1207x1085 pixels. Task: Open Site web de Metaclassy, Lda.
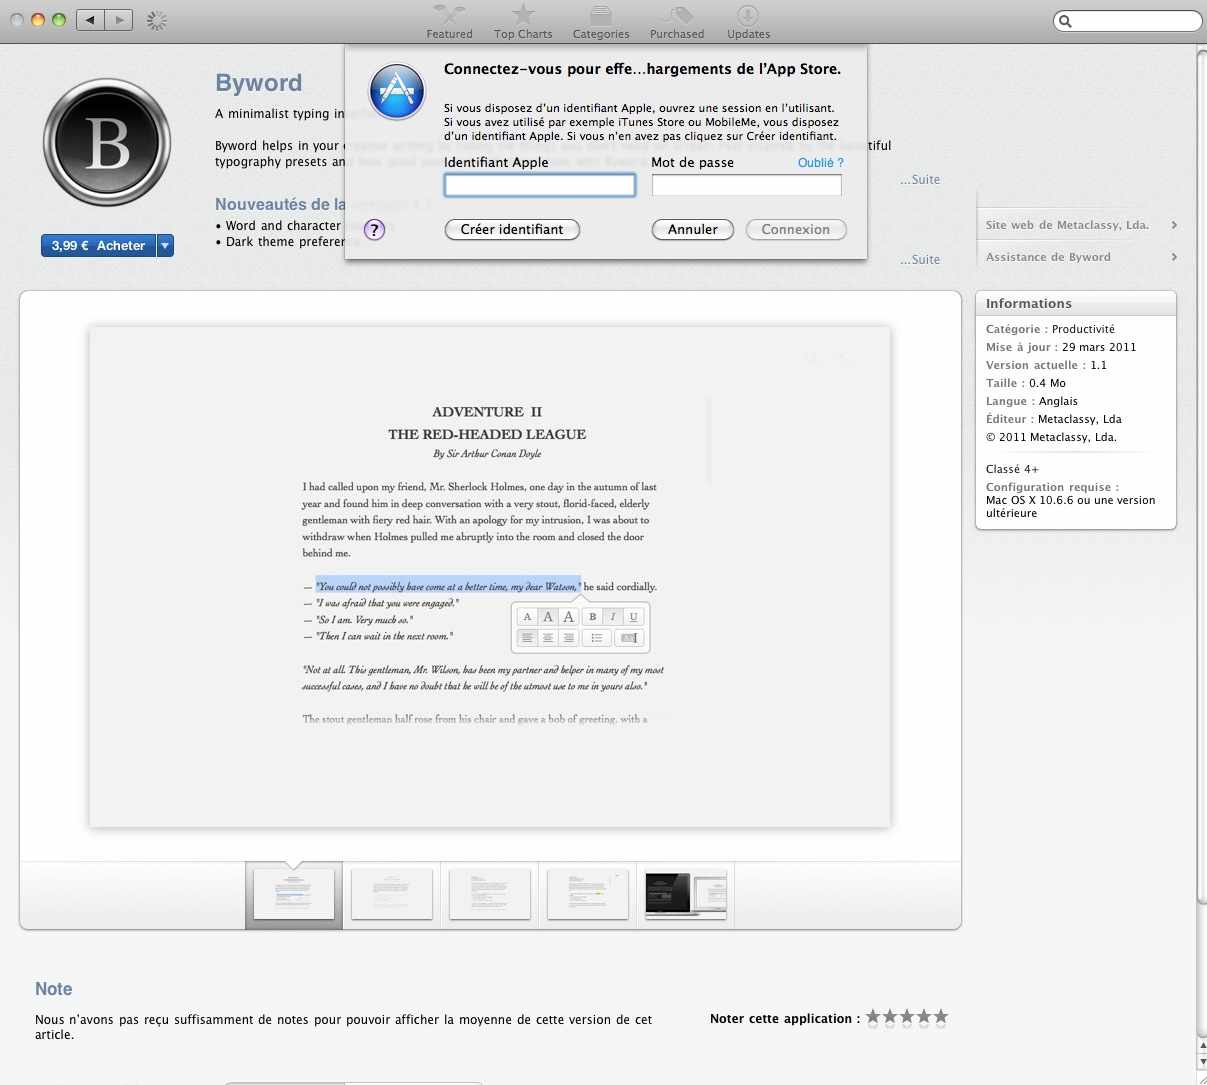coord(1067,225)
